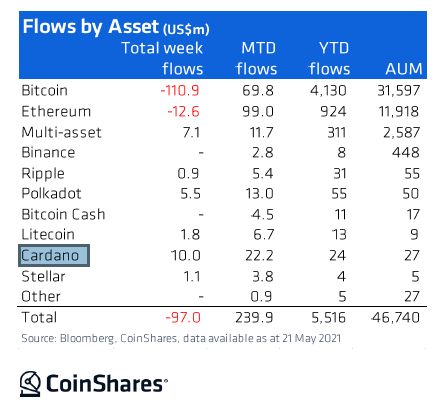446x403 pixels.
Task: Click the Flows by Asset title
Action: tap(116, 27)
